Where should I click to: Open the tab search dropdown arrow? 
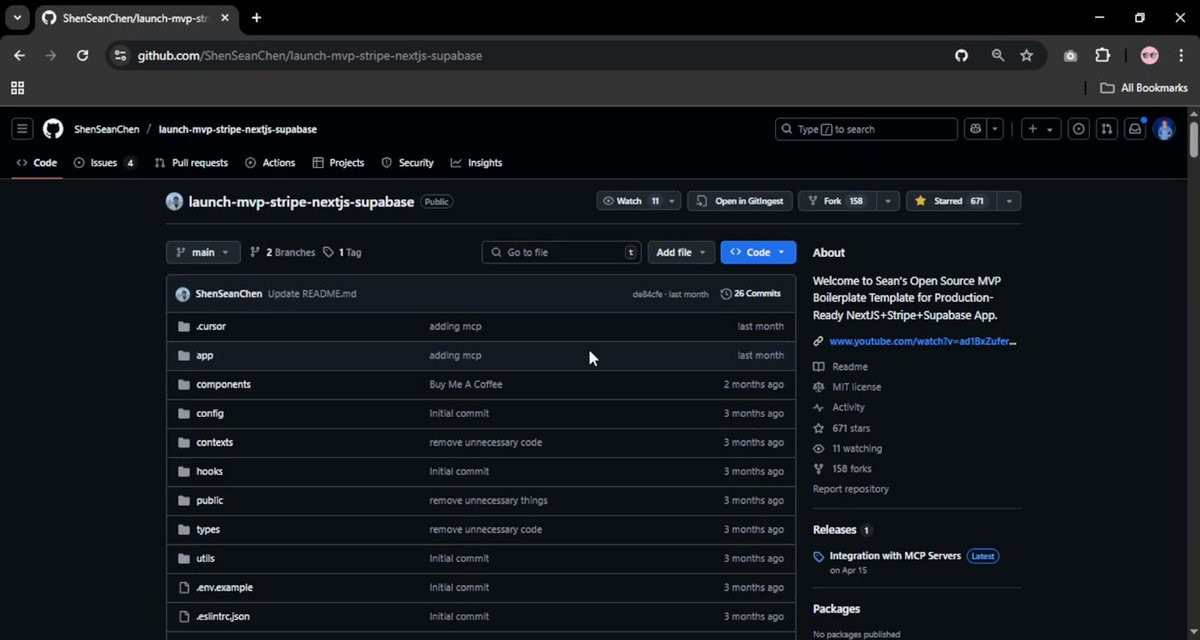pyautogui.click(x=18, y=18)
